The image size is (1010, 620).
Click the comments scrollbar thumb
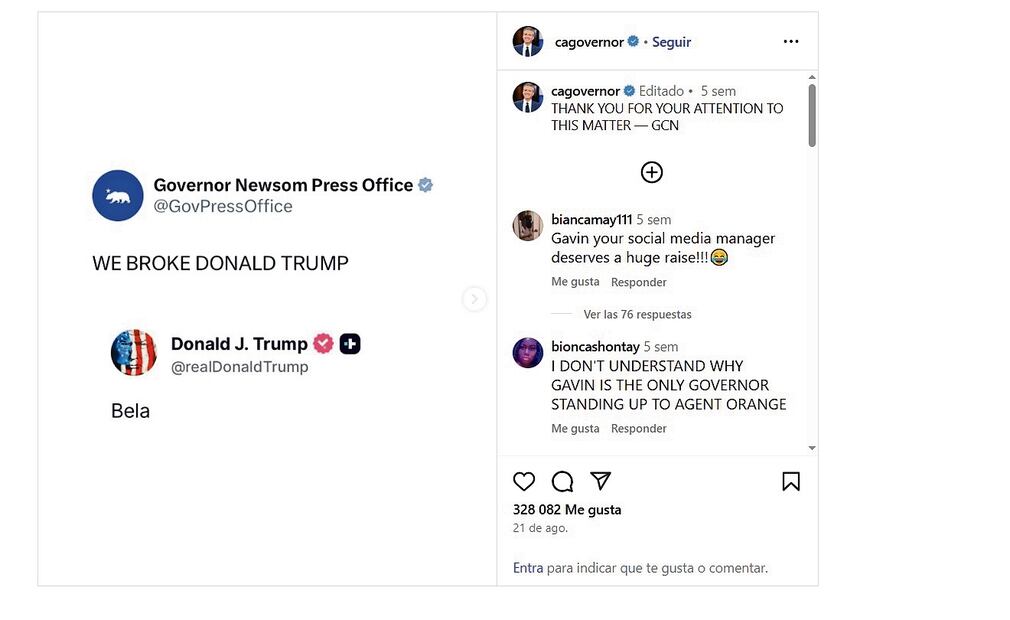click(812, 115)
